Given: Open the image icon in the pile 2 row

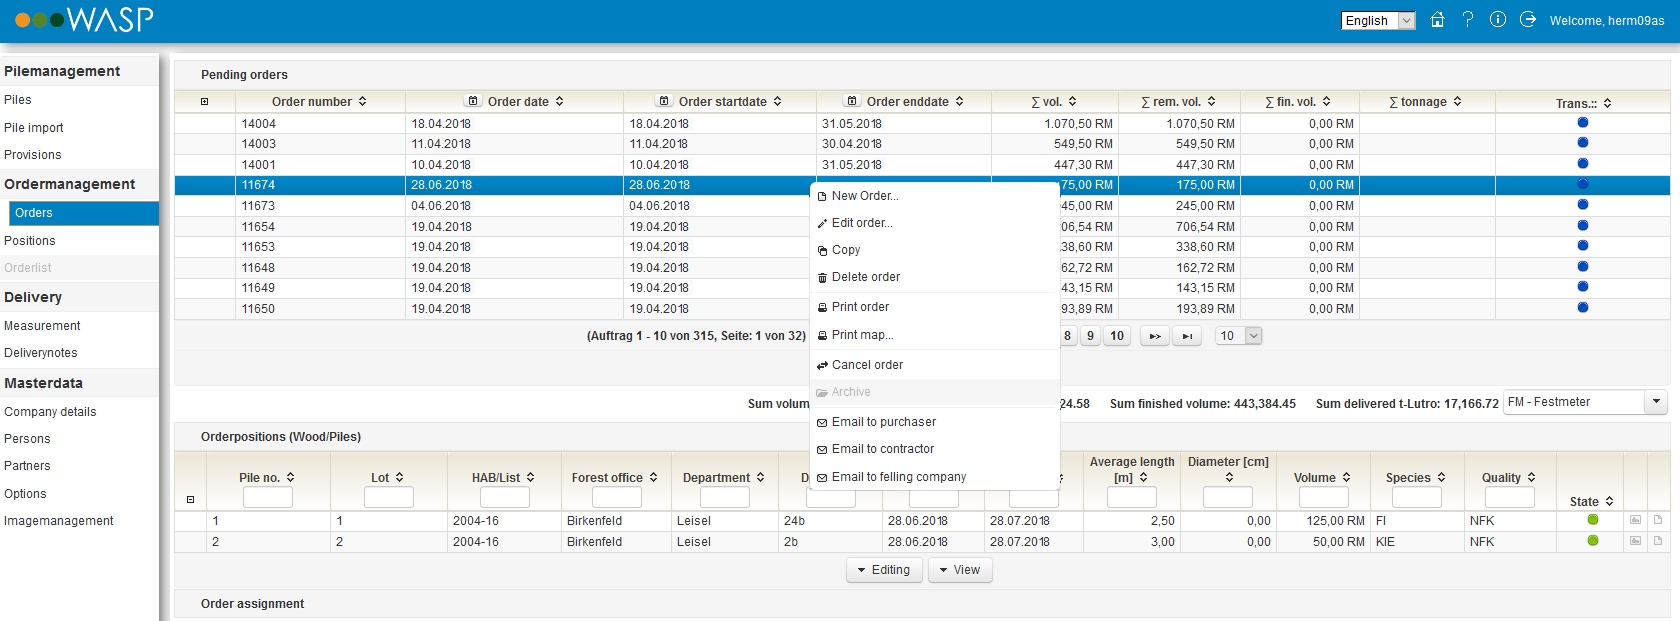Looking at the screenshot, I should click(1636, 541).
